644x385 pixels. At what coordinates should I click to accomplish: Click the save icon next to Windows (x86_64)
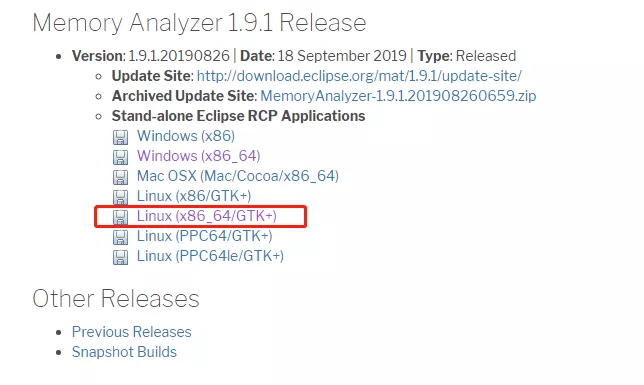click(120, 157)
